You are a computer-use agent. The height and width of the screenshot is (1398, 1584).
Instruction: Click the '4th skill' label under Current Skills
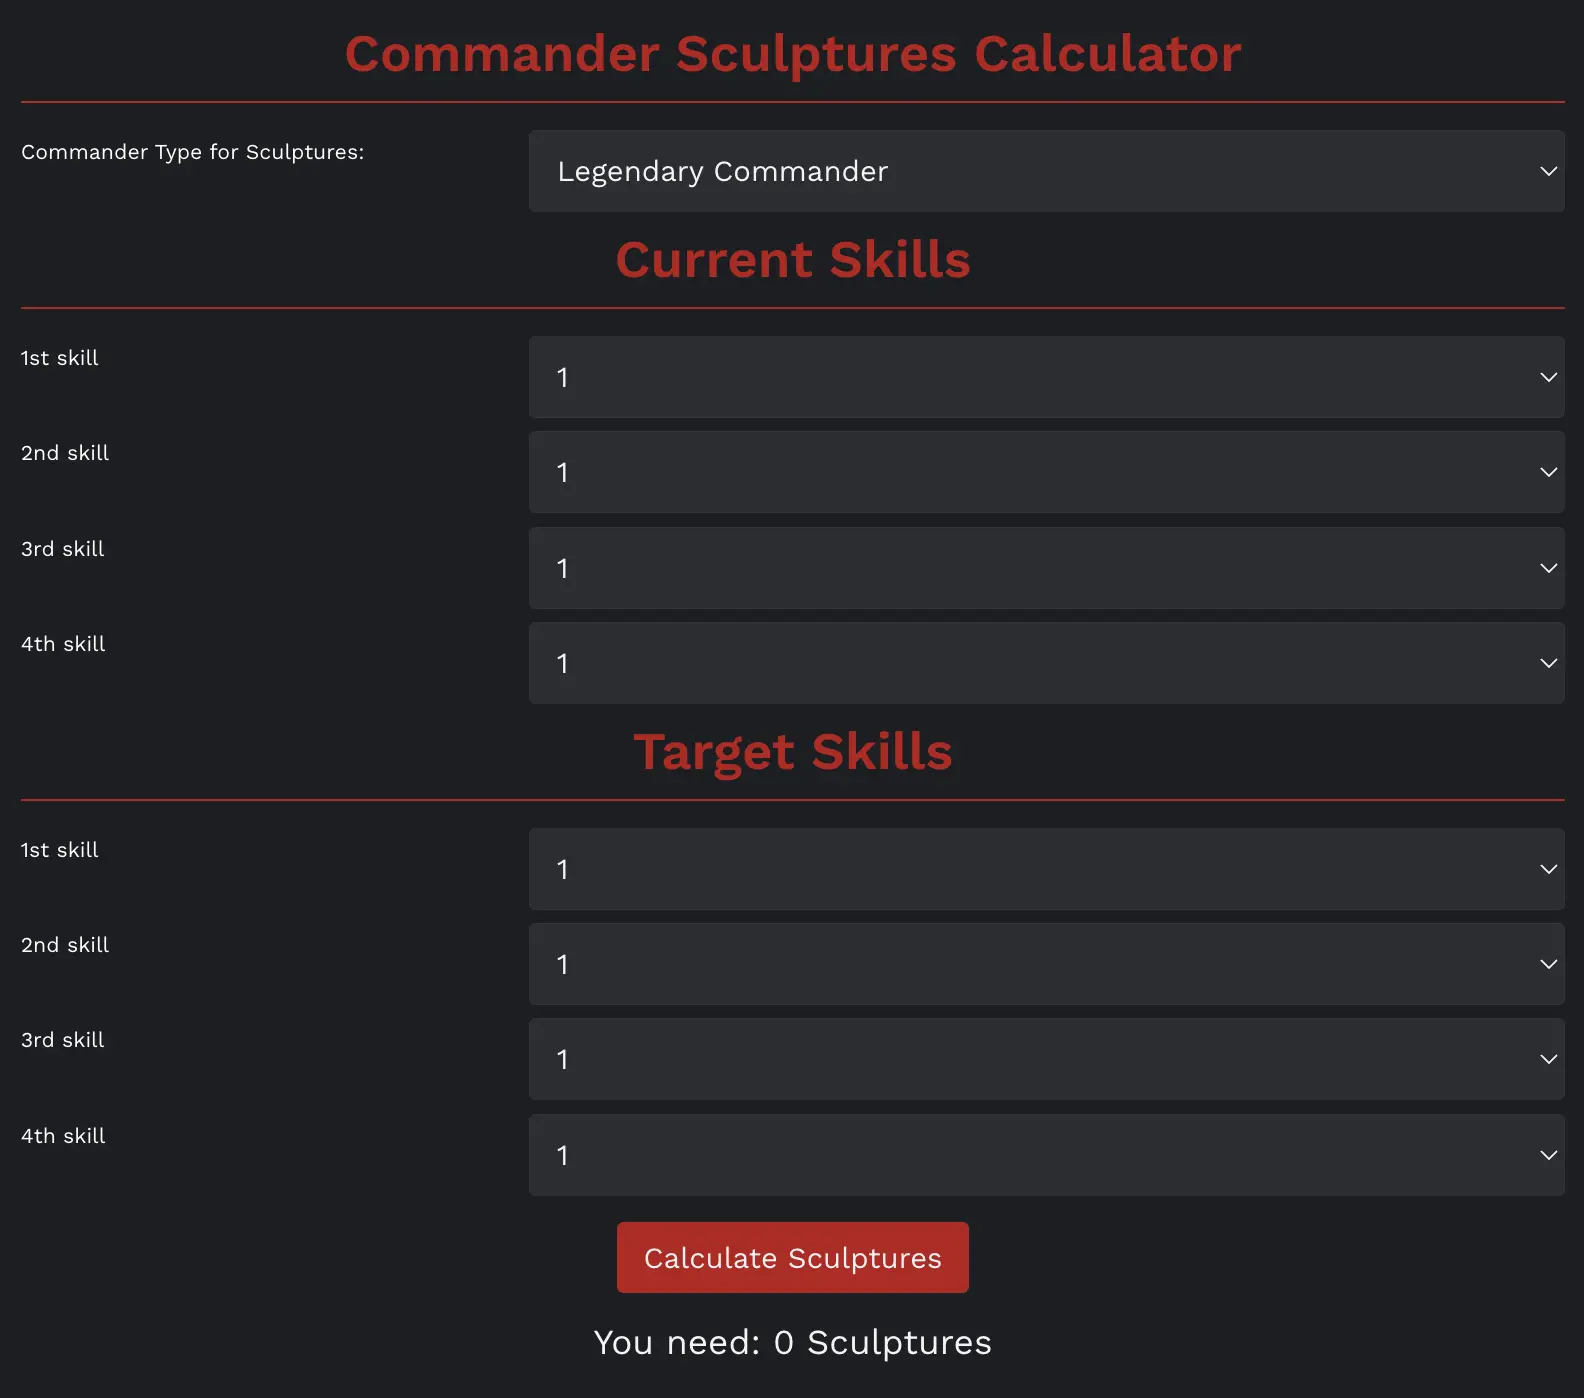pyautogui.click(x=63, y=644)
